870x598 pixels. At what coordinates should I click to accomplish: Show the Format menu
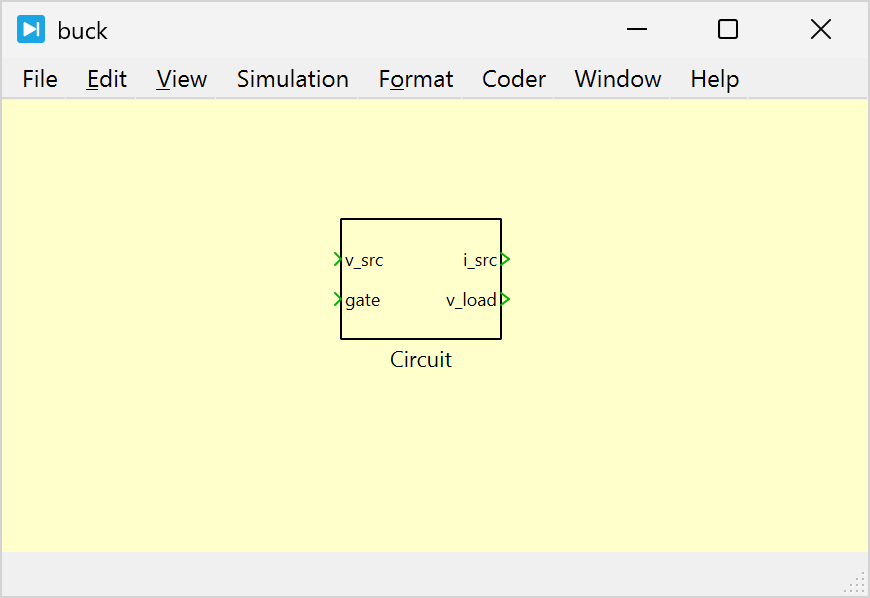416,79
